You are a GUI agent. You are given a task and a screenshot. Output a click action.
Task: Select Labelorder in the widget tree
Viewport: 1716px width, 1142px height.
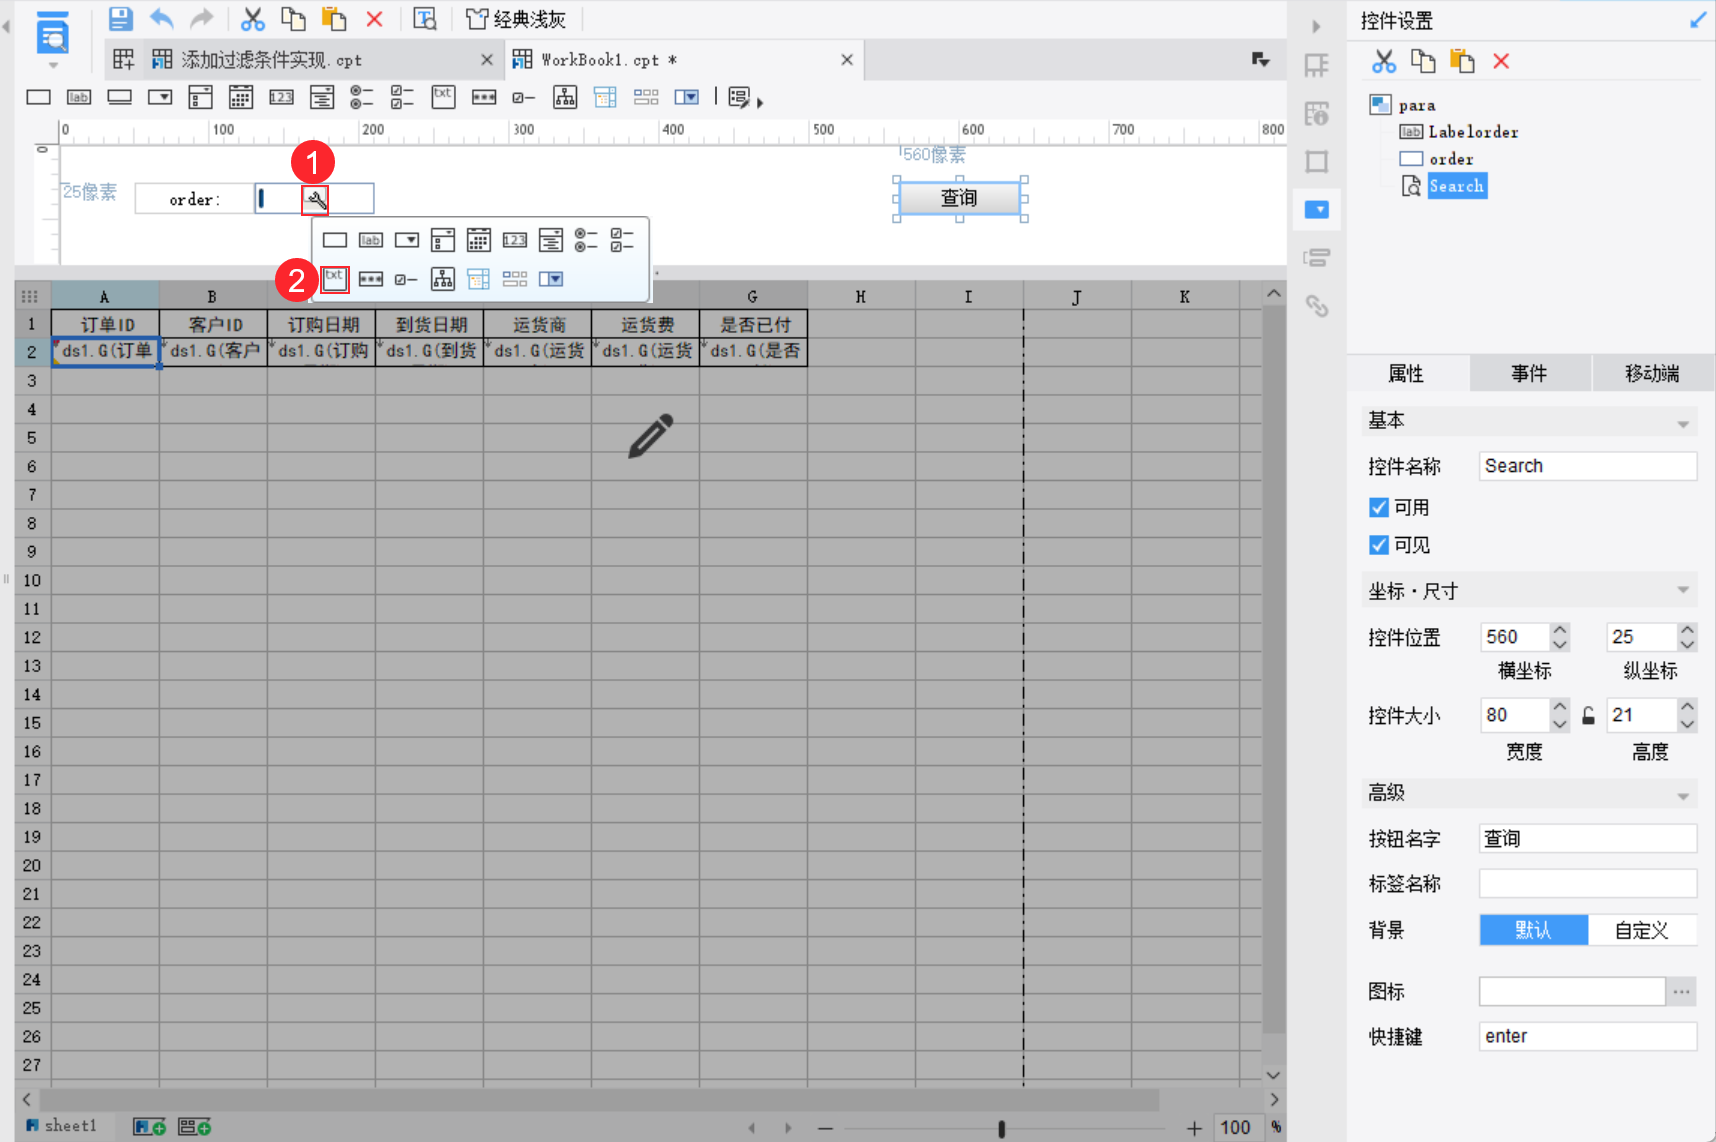1473,132
